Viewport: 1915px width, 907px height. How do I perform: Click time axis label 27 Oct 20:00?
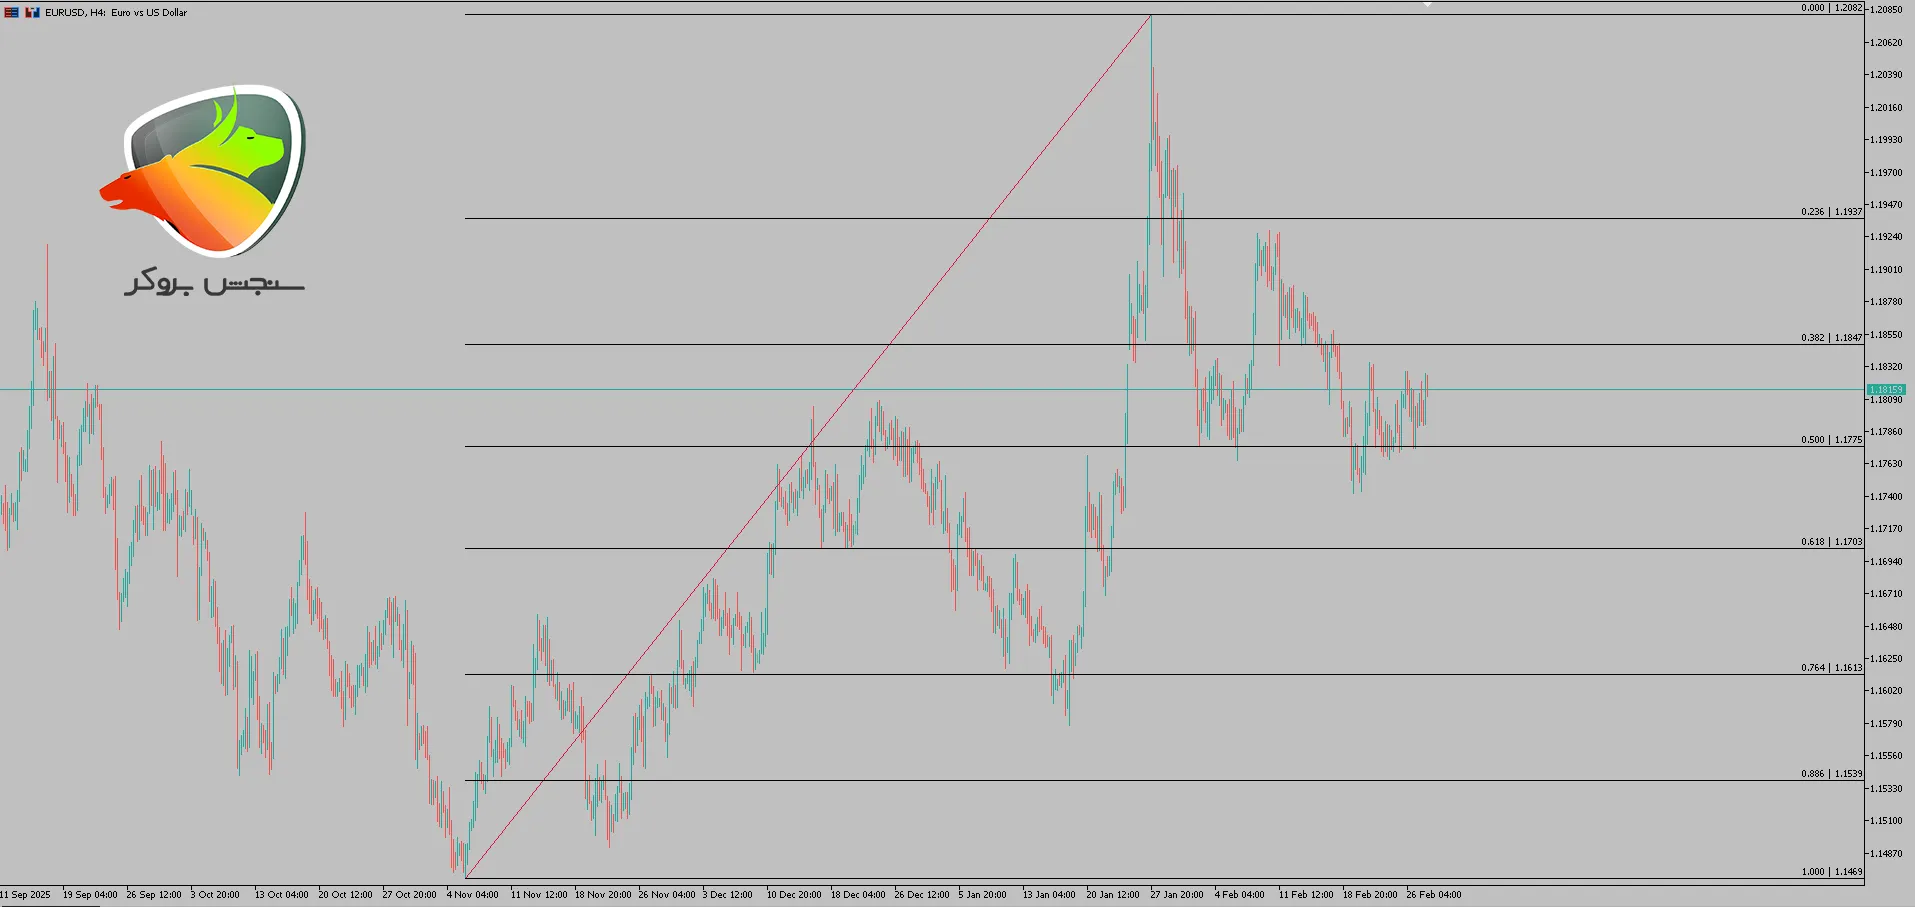410,895
